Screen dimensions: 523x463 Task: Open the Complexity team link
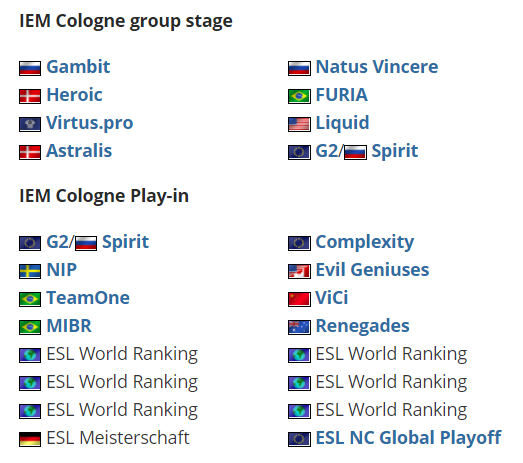point(365,242)
